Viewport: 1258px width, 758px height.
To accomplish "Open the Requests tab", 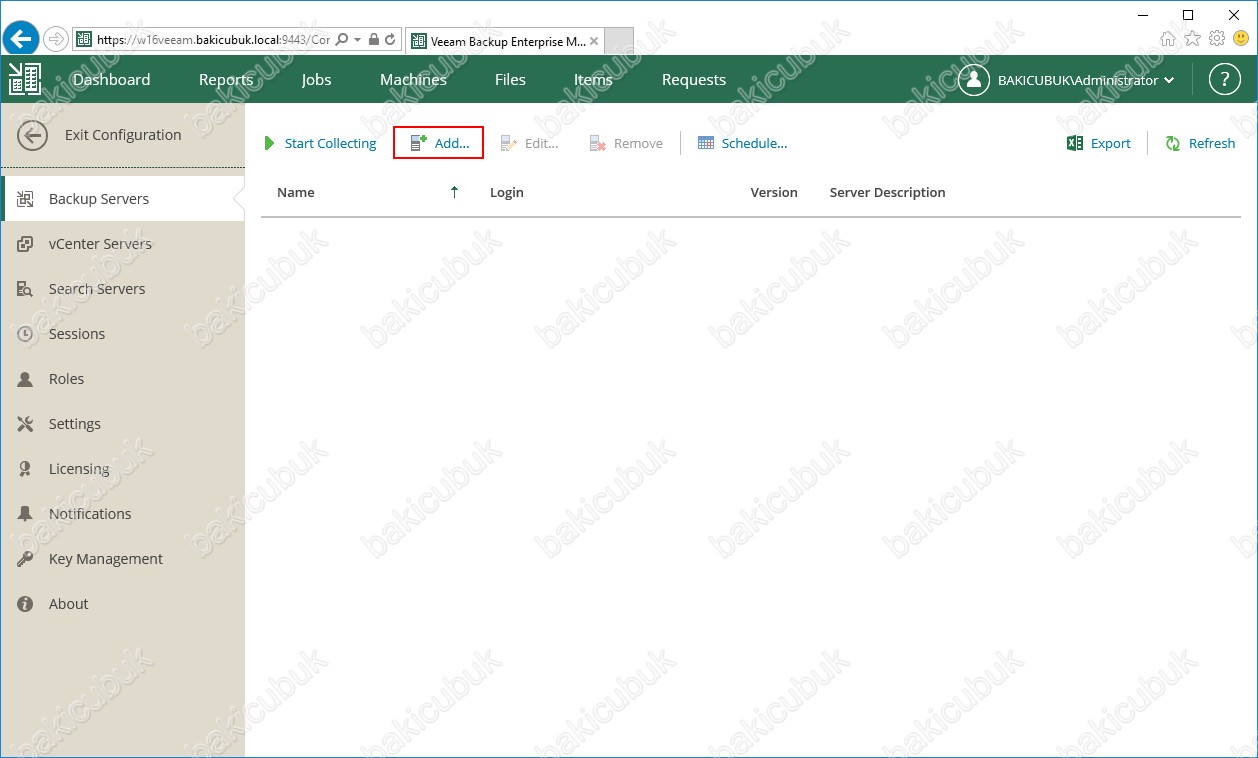I will [694, 80].
